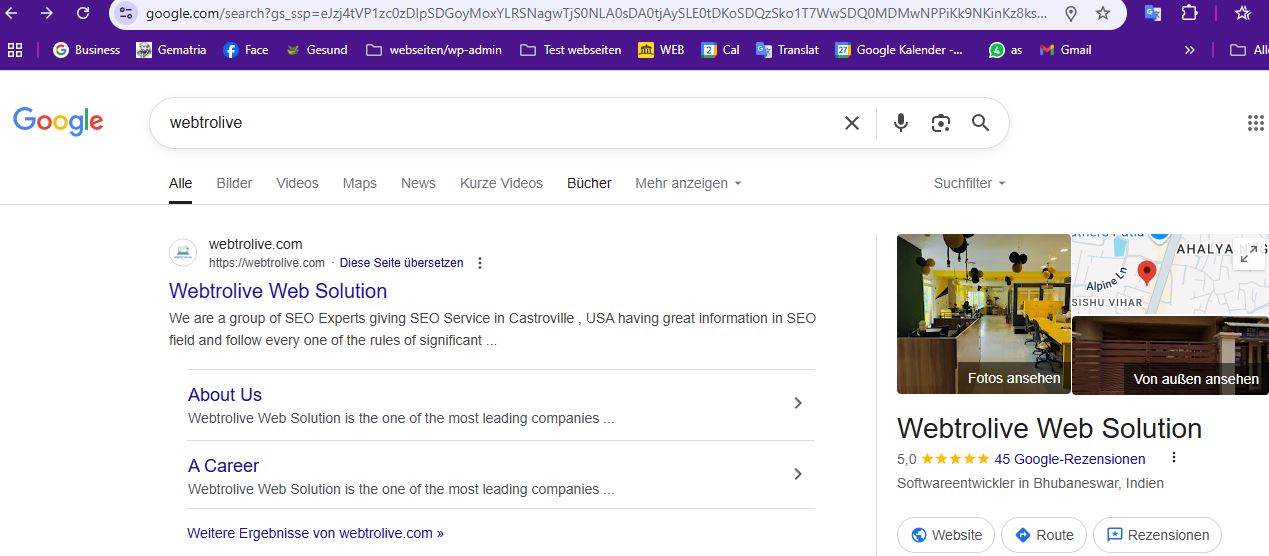Switch to the Bilder tab
Viewport: 1269px width, 556px height.
pyautogui.click(x=234, y=183)
